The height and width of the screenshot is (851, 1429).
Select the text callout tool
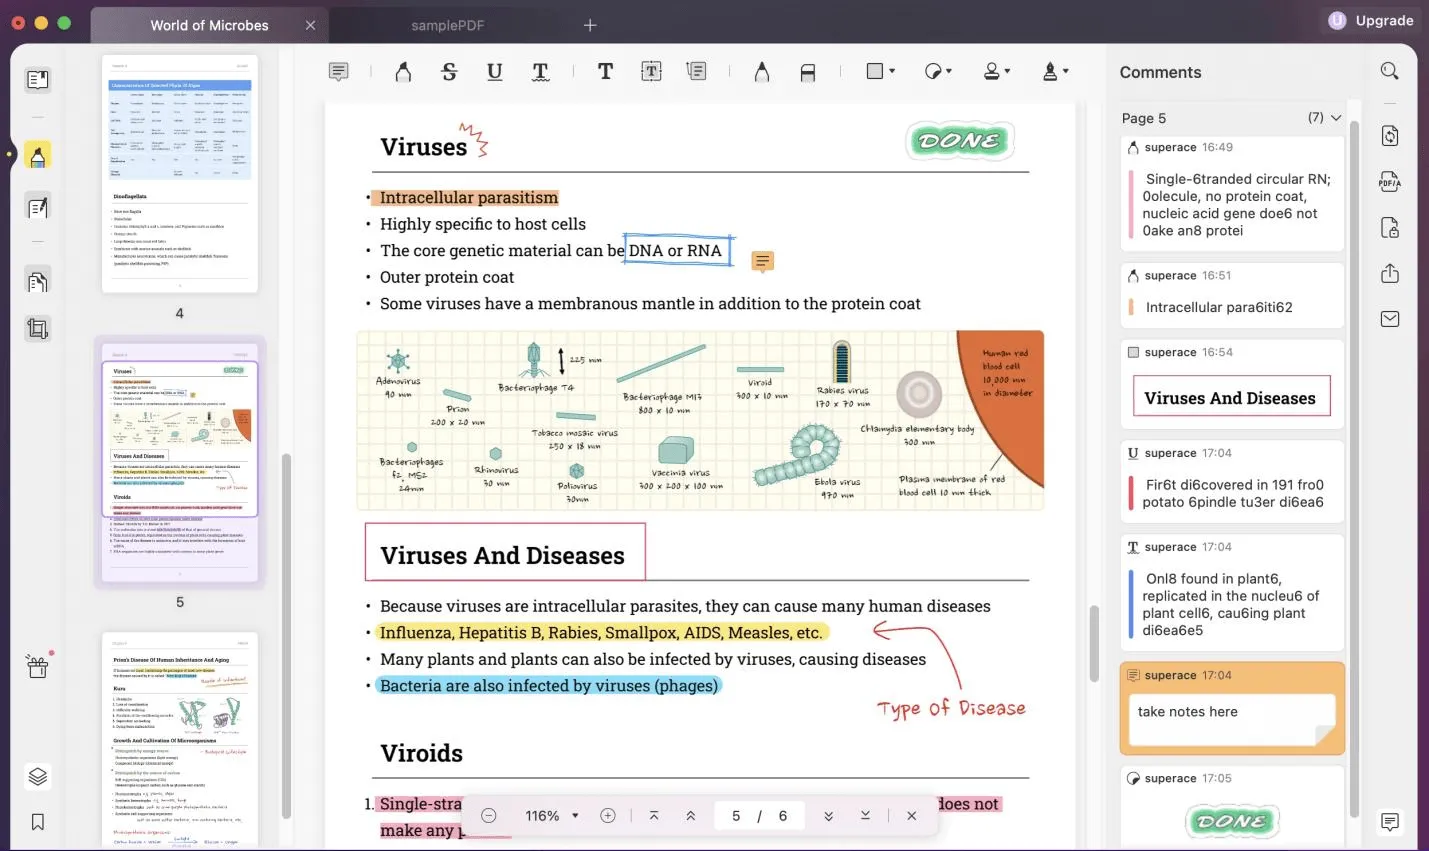point(697,71)
